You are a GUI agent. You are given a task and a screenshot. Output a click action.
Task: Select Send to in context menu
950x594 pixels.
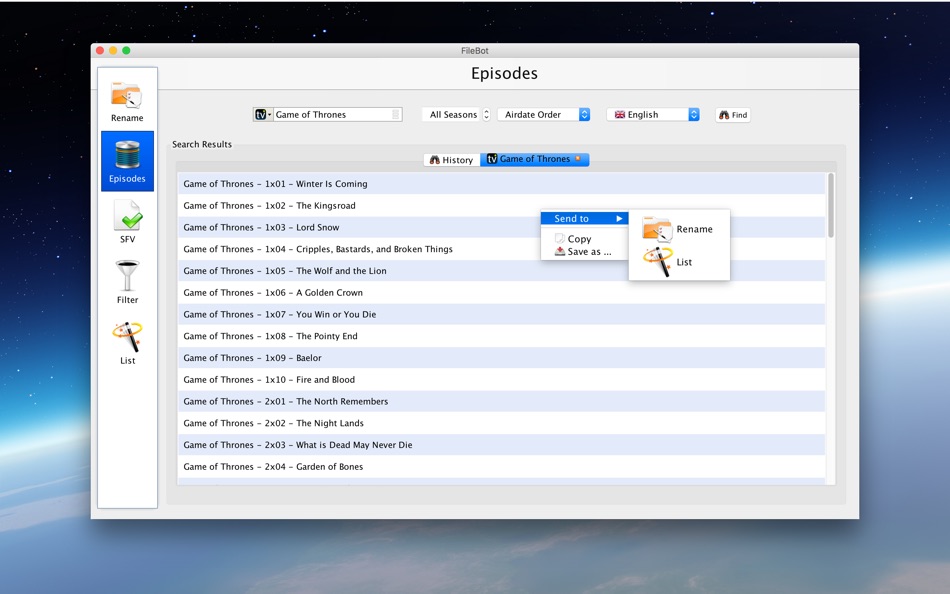pyautogui.click(x=584, y=219)
